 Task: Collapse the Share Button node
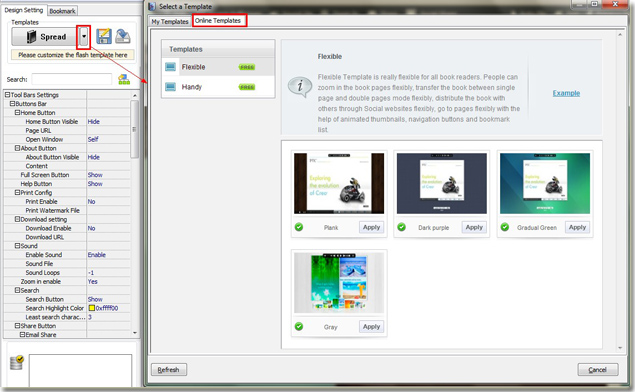coord(17,326)
